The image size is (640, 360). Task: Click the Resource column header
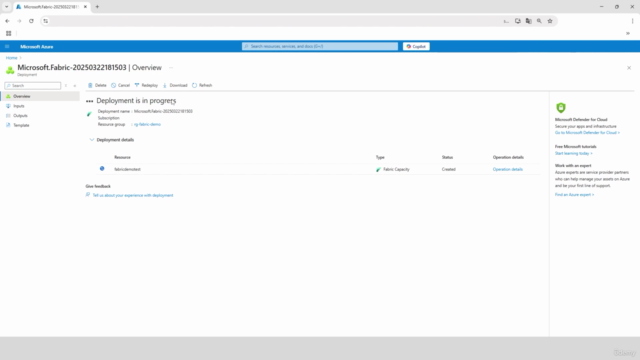[122, 158]
